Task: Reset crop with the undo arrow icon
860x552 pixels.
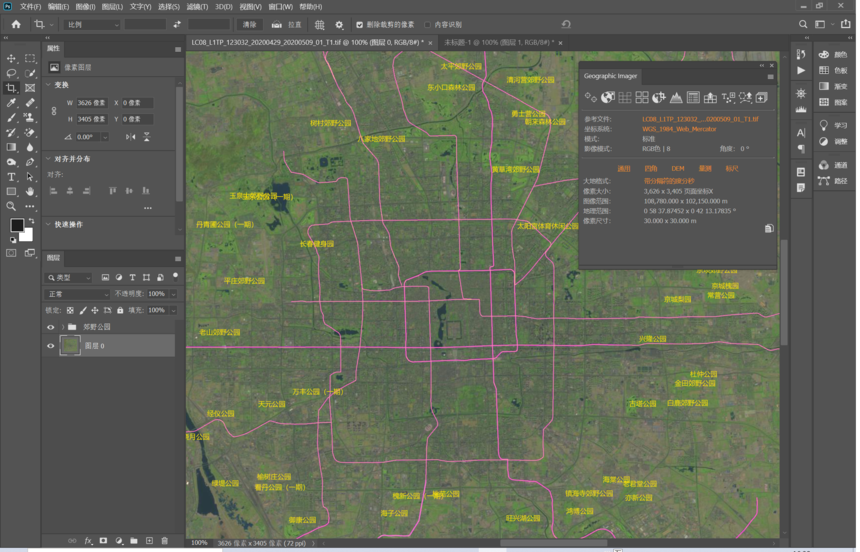Action: 566,24
